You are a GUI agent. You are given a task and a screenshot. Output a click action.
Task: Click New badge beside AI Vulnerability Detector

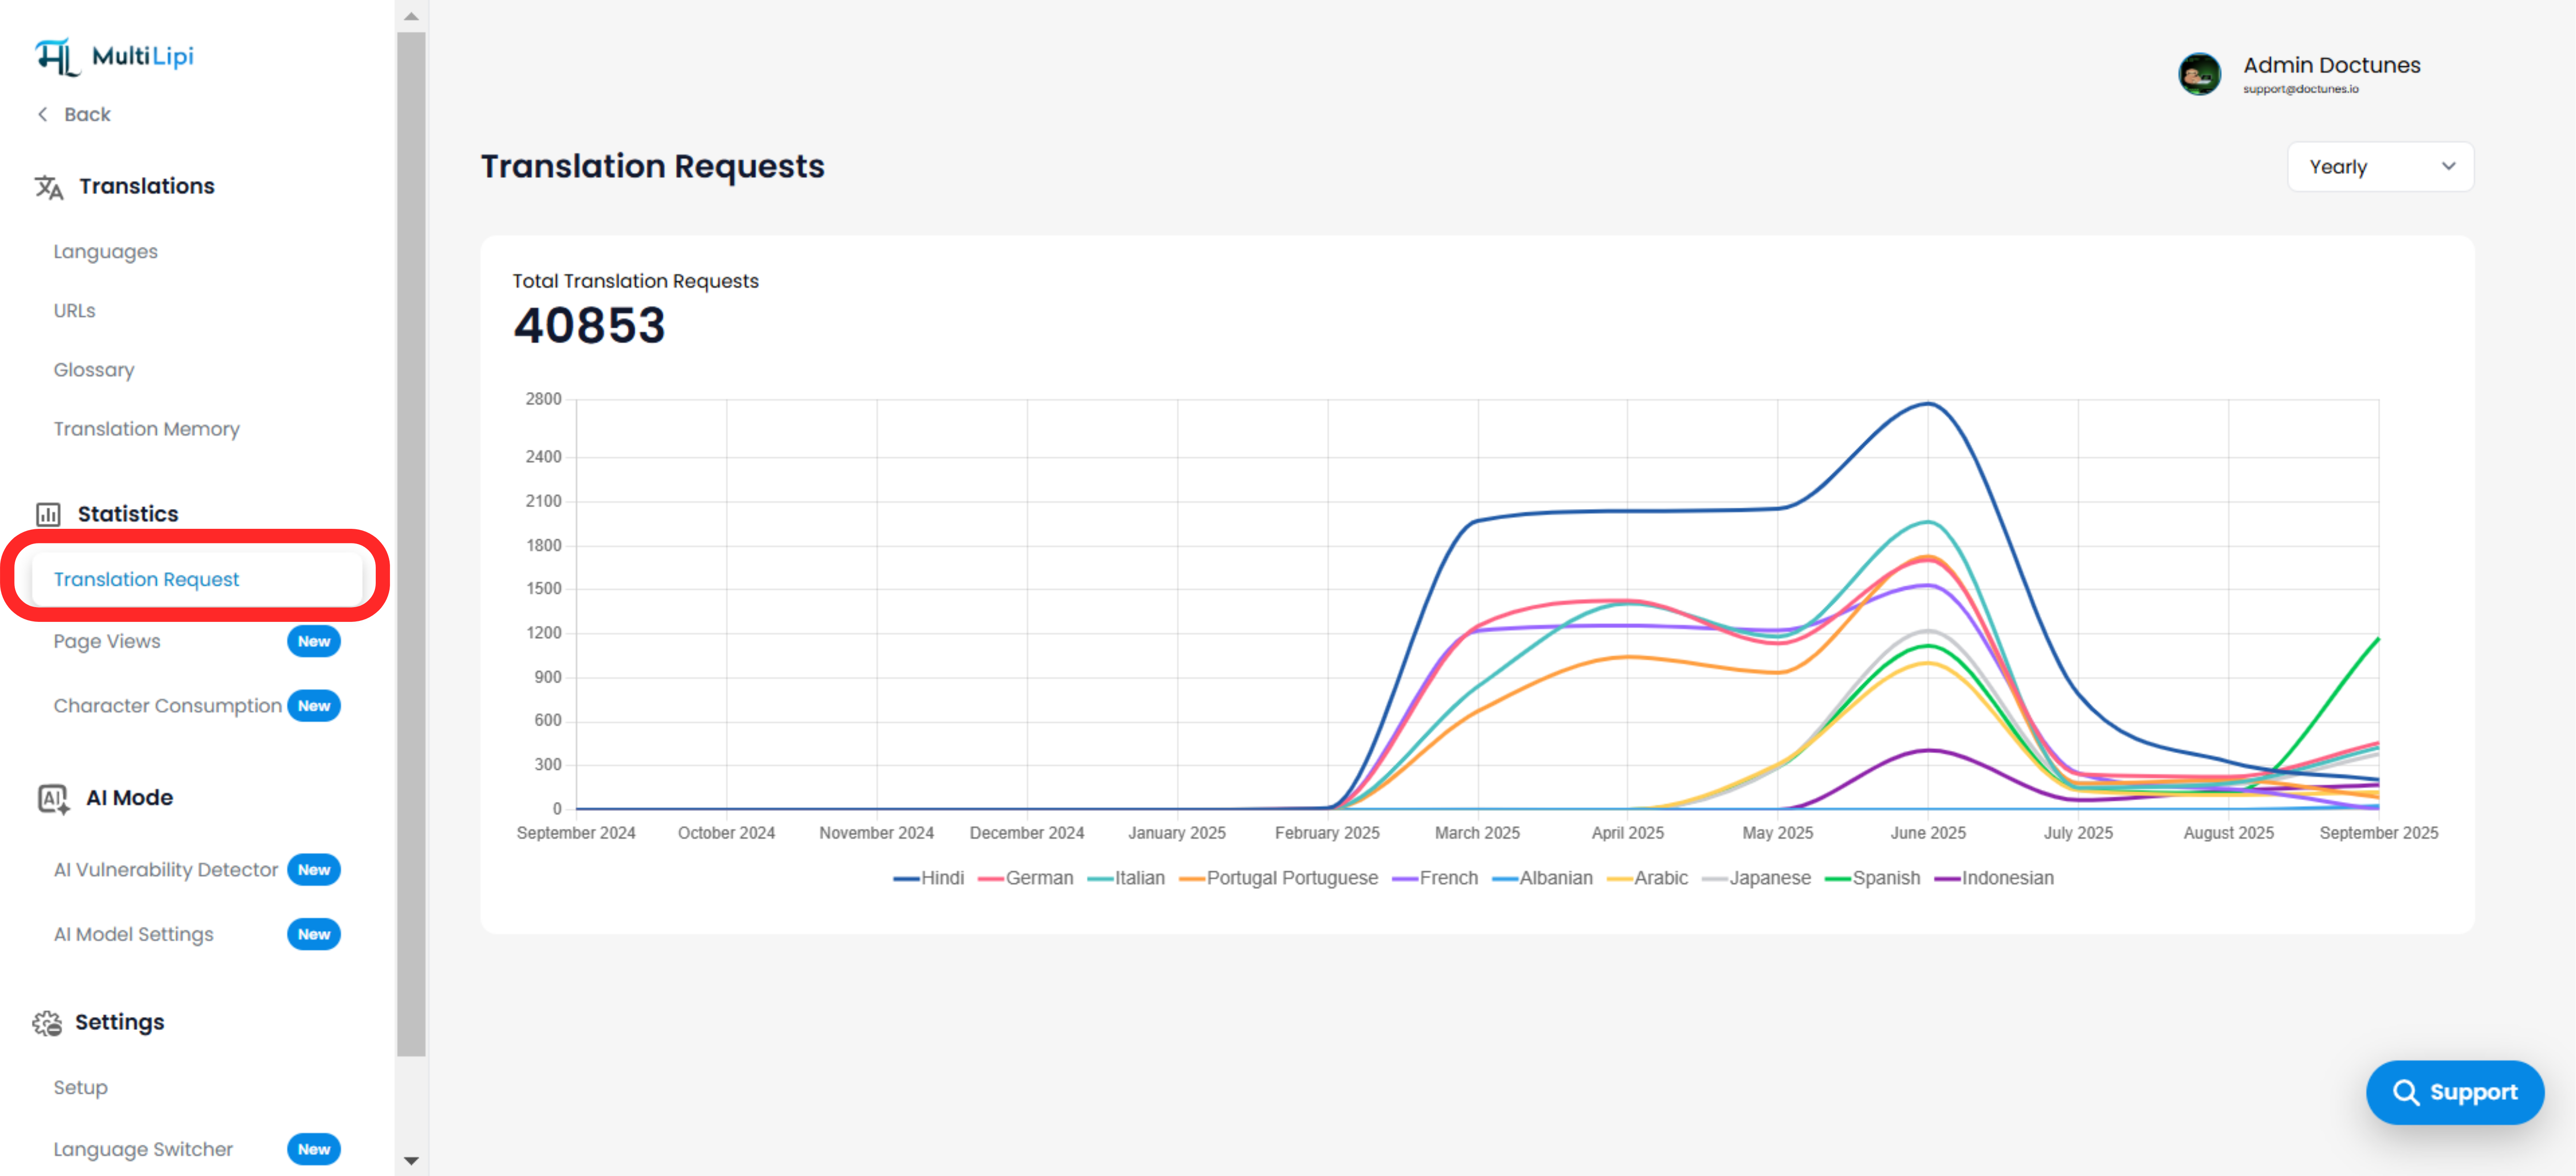click(x=314, y=870)
